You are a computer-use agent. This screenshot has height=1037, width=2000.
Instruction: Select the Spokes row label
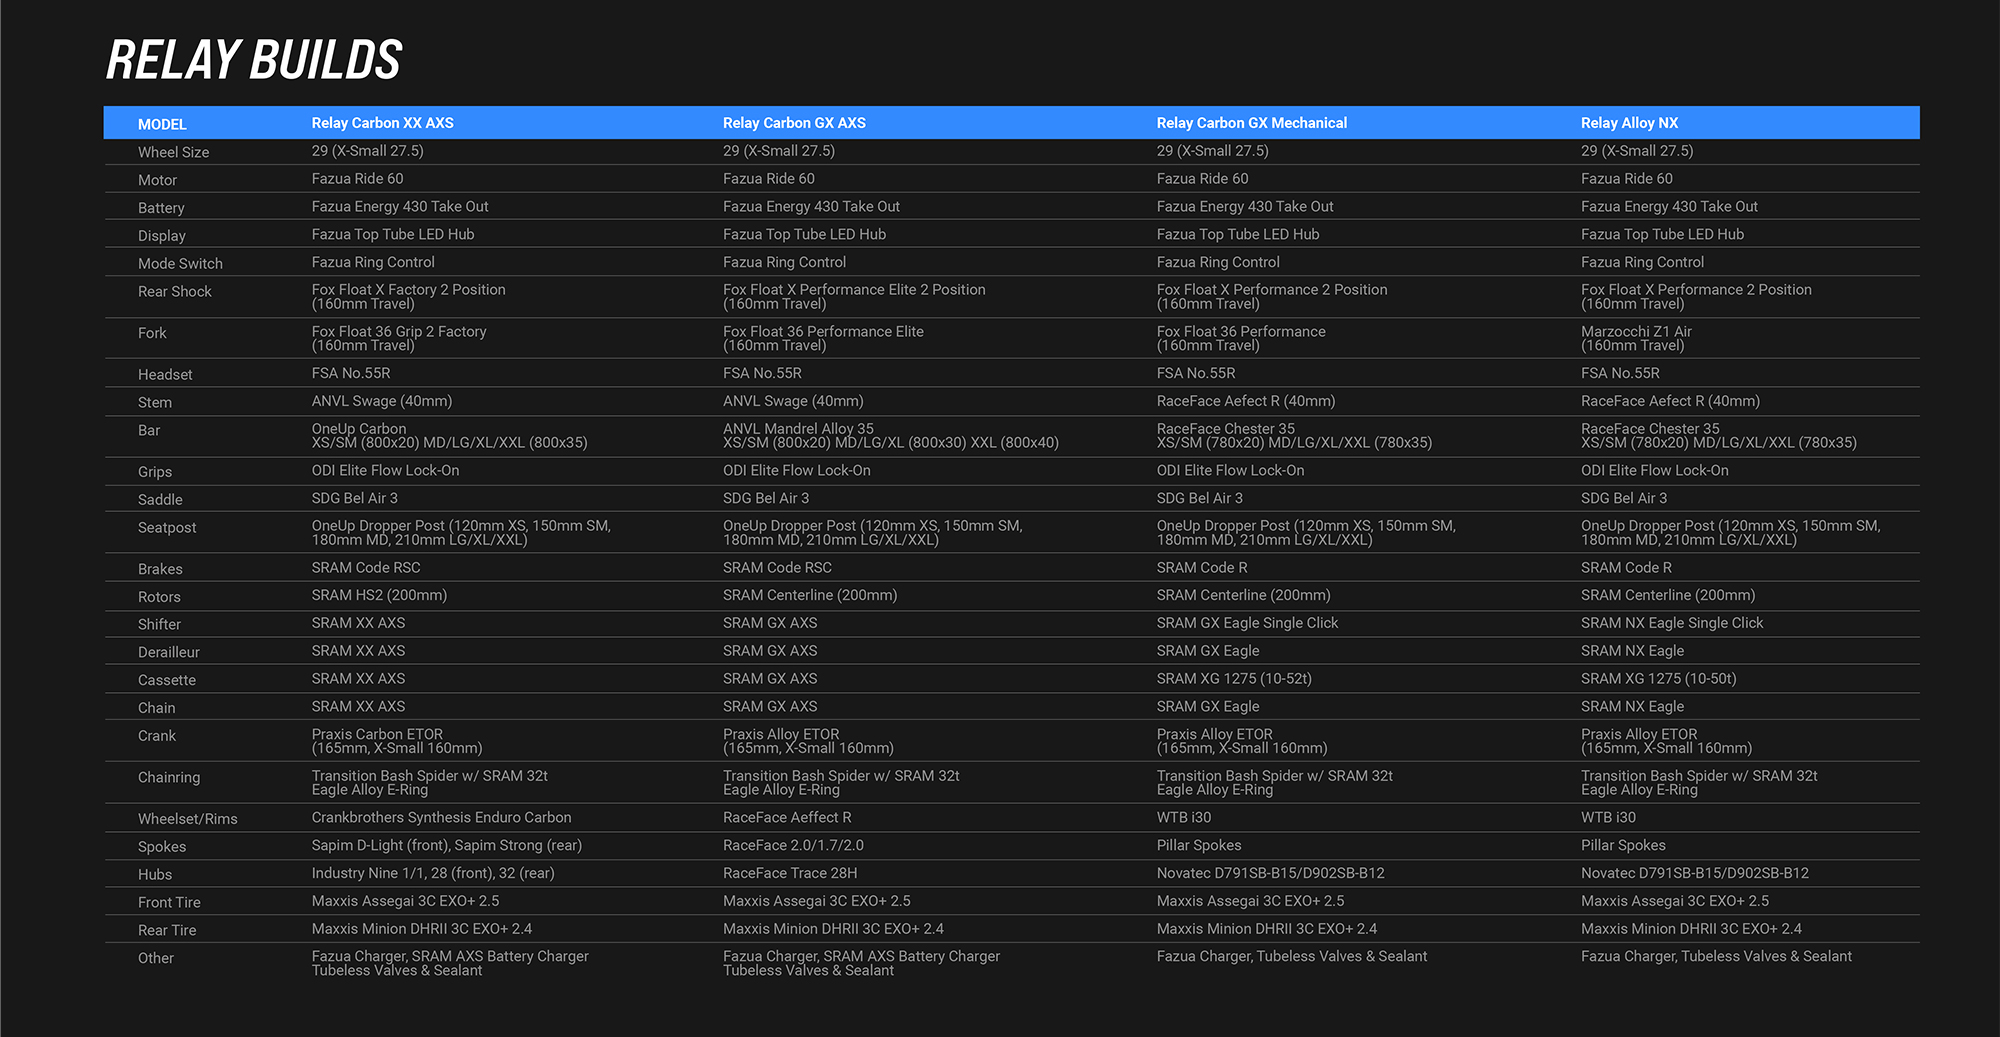[162, 848]
